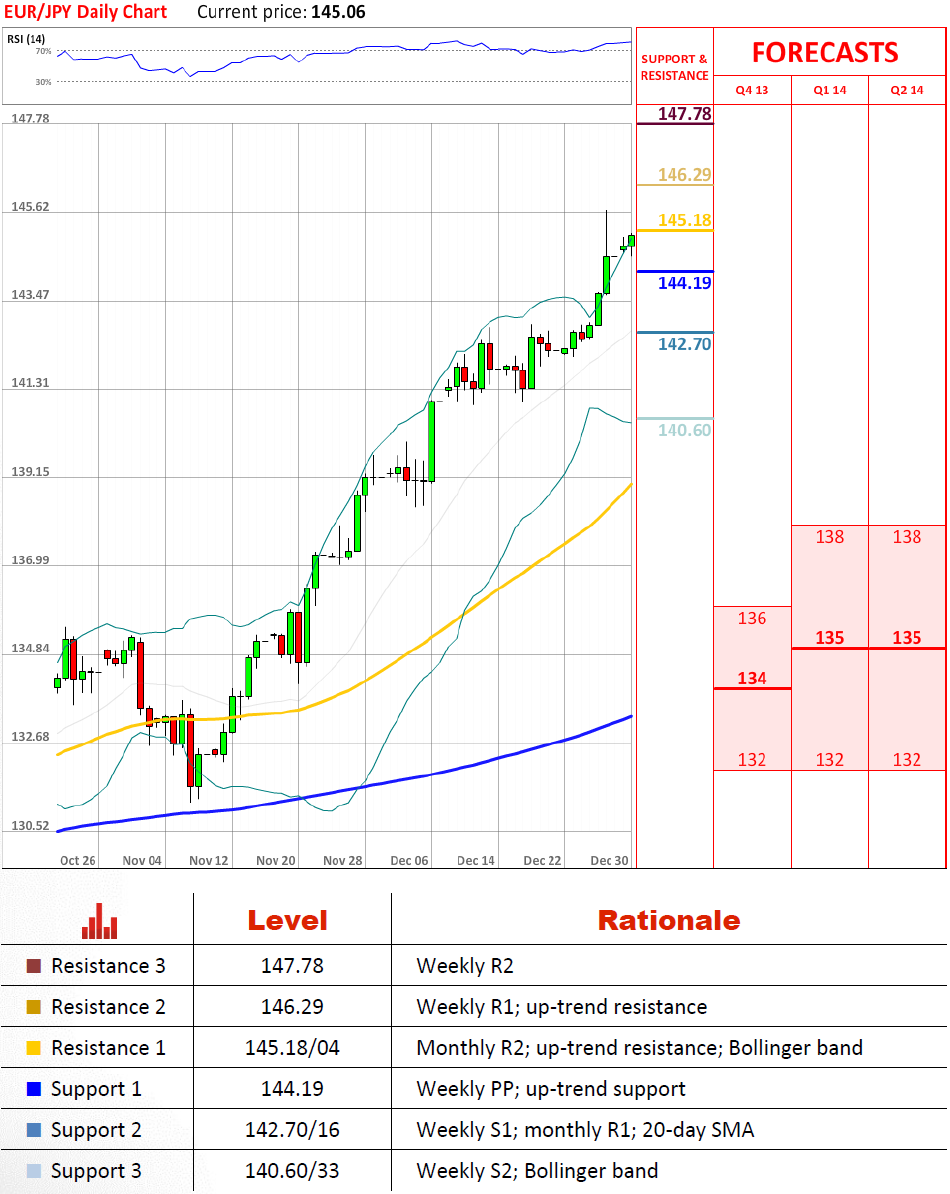950x1194 pixels.
Task: Click the level cell '142.70/16'
Action: tap(292, 1130)
